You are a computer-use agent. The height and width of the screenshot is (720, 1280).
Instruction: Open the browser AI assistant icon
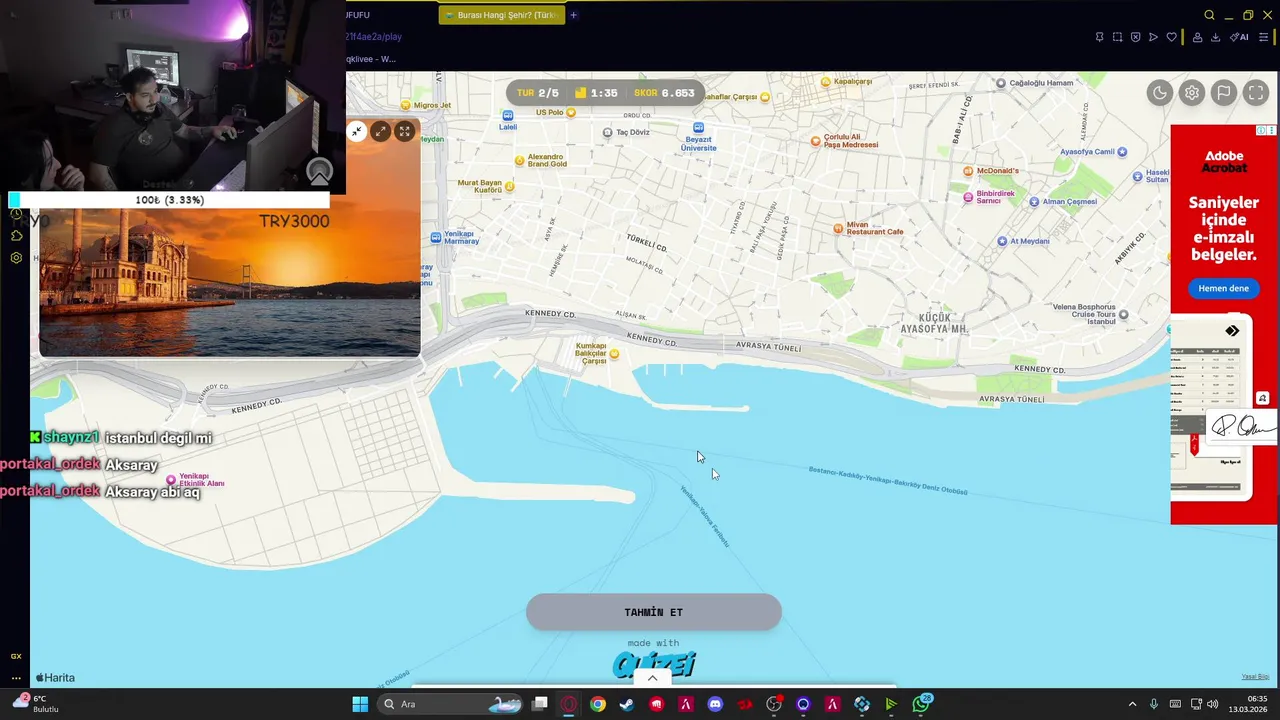pyautogui.click(x=1239, y=37)
